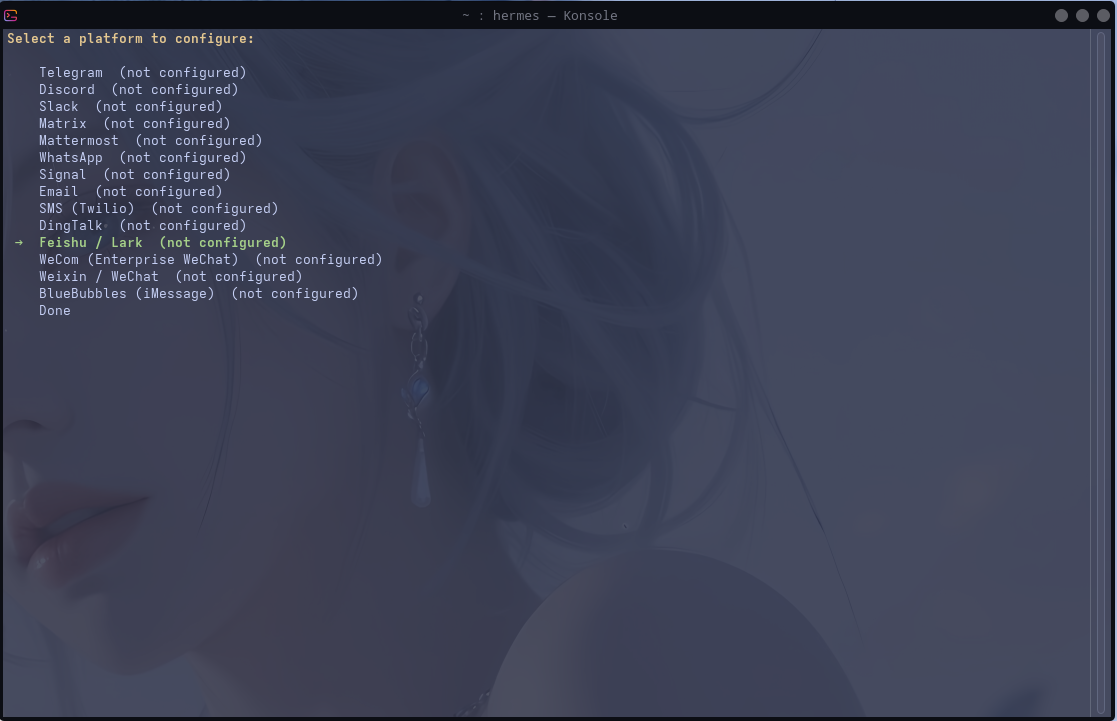The height and width of the screenshot is (721, 1117).
Task: Click the arrow cursor beside Feishu / Lark
Action: click(19, 243)
